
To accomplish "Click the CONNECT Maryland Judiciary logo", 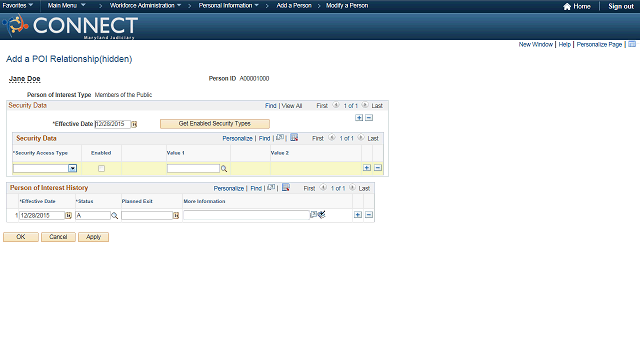I will (x=70, y=26).
